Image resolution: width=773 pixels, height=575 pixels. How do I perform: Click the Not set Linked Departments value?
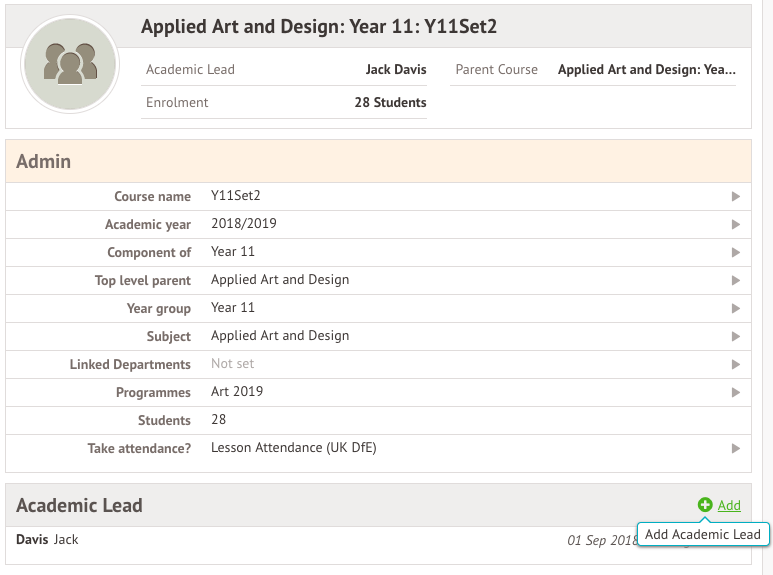232,364
